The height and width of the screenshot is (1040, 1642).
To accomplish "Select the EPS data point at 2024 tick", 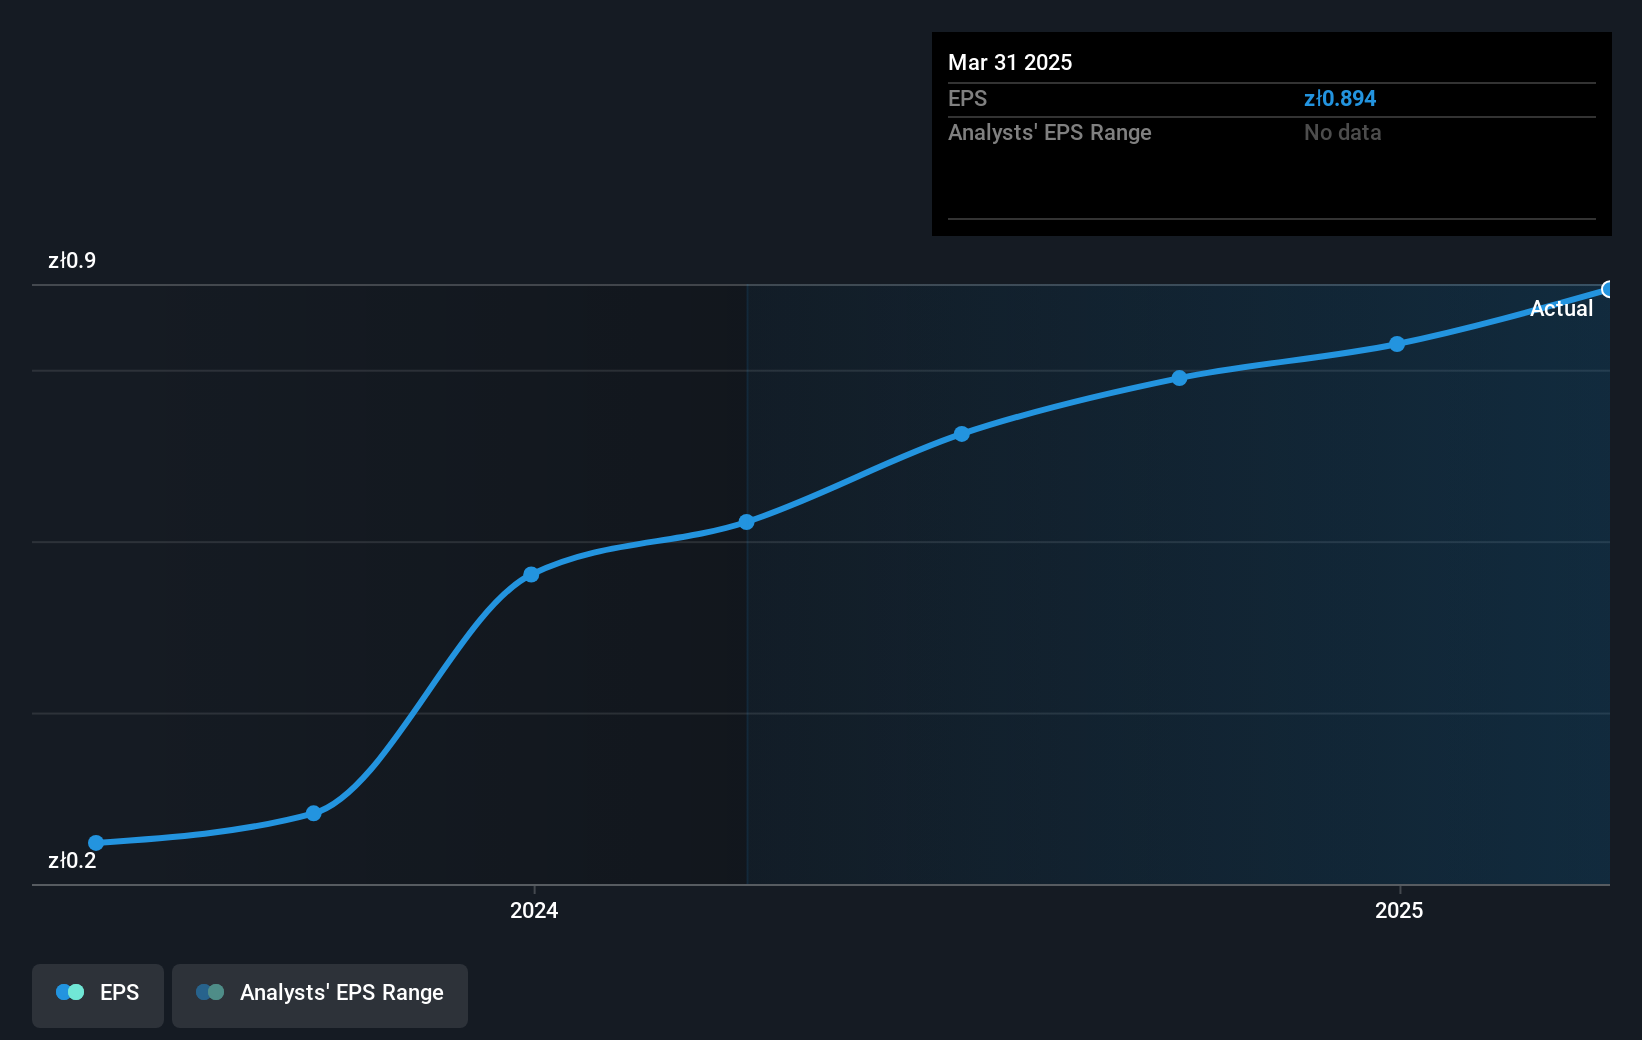I will 531,574.
